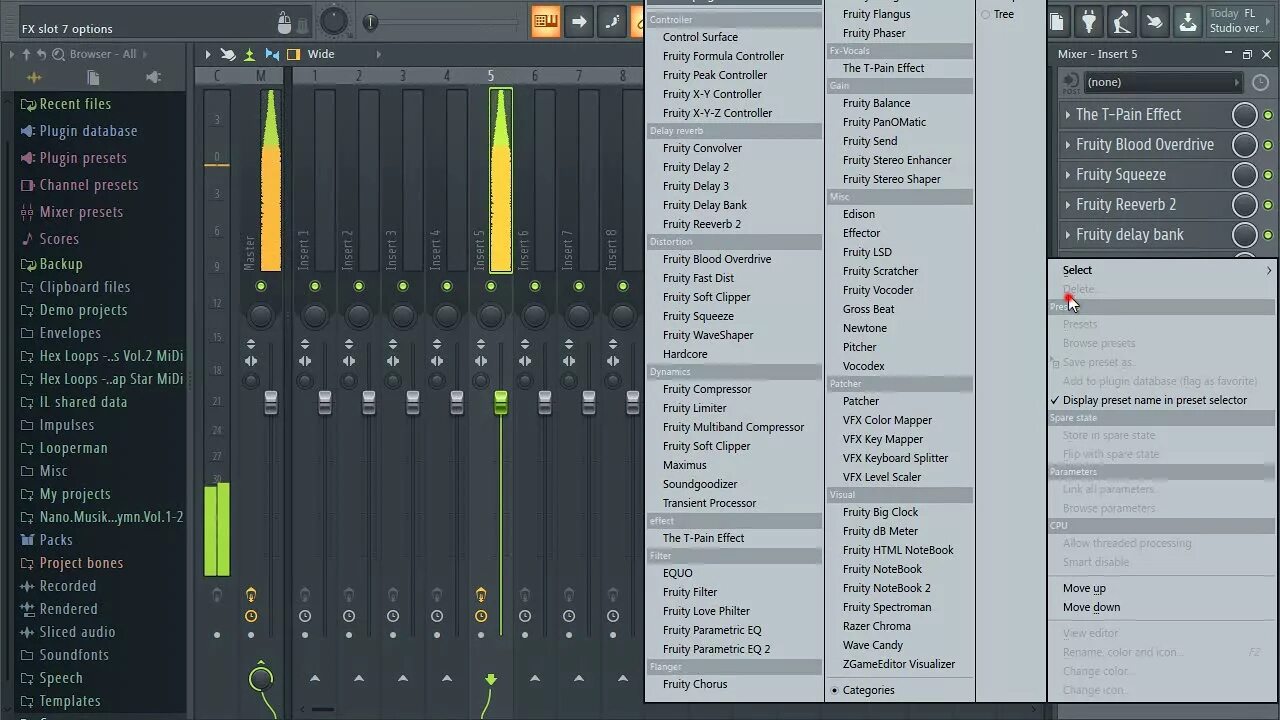Image resolution: width=1280 pixels, height=720 pixels.
Task: Adjust the Insert 5 volume fader
Action: 501,403
